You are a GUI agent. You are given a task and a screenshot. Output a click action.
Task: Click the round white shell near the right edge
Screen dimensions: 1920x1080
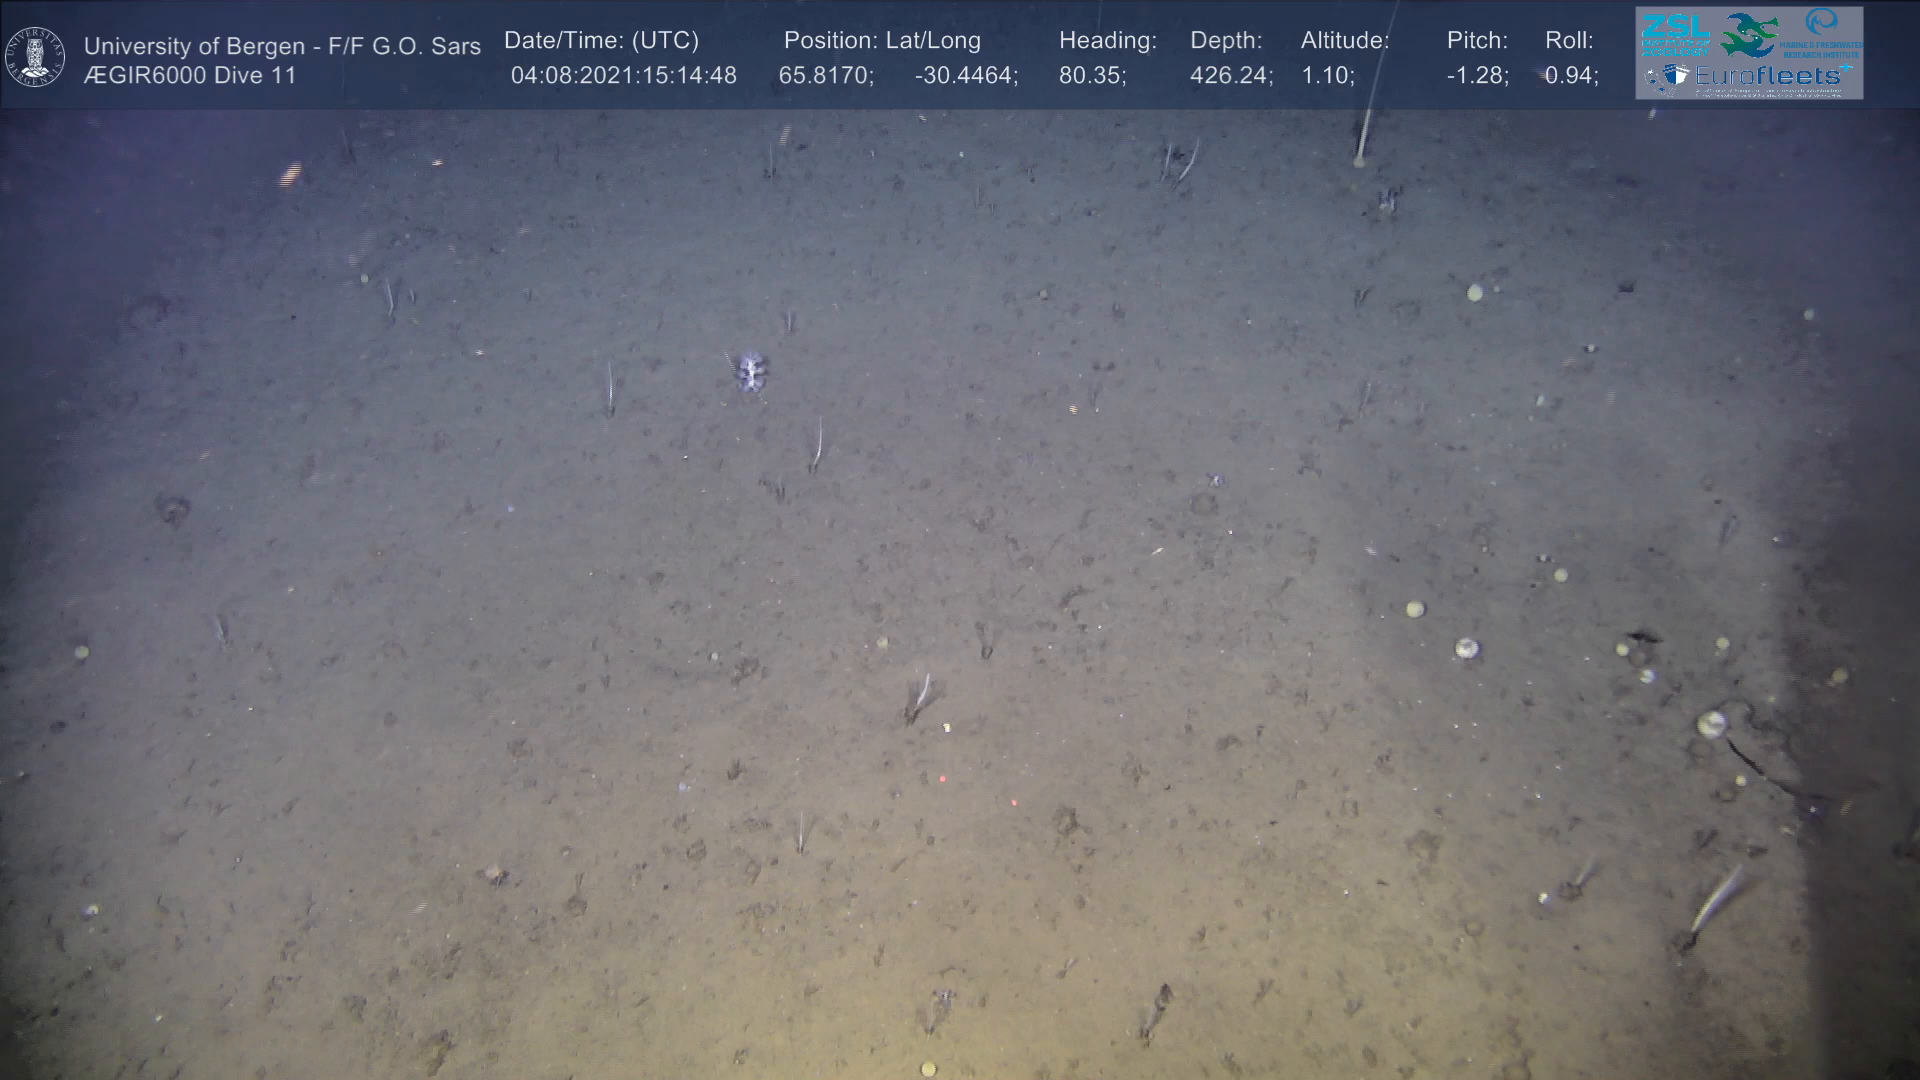[x=1711, y=724]
